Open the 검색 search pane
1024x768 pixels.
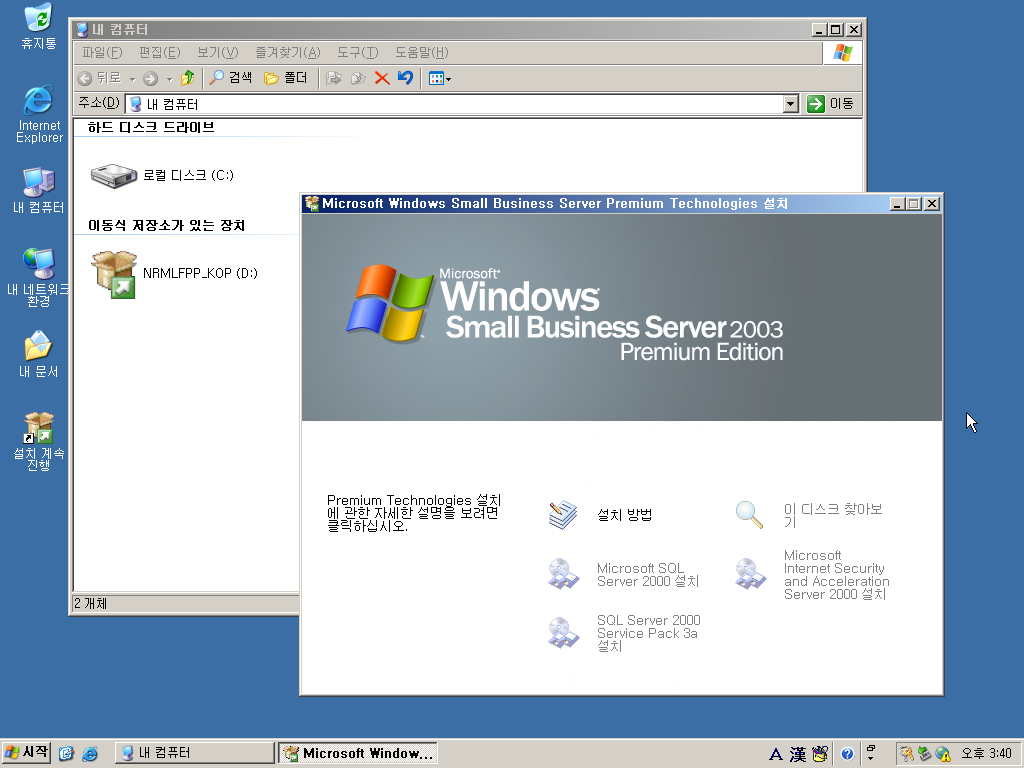pyautogui.click(x=231, y=78)
